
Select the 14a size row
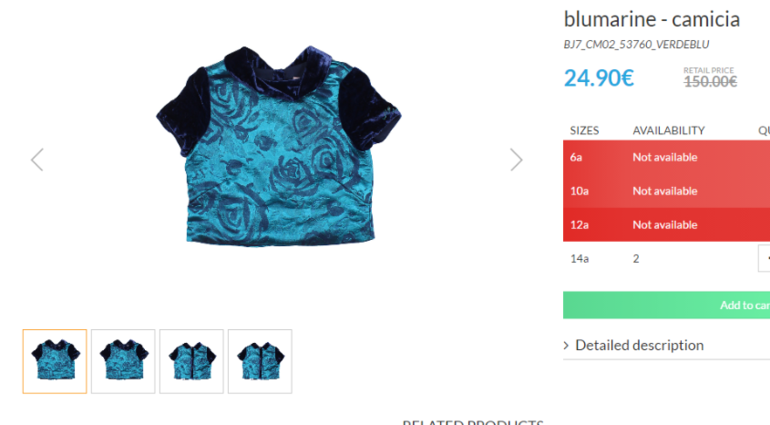pos(666,258)
